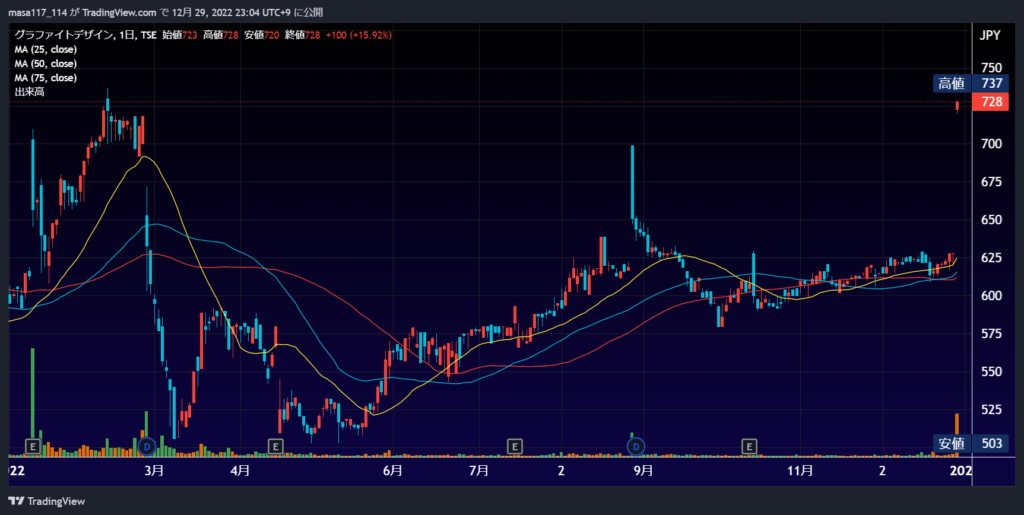The height and width of the screenshot is (515, 1024).
Task: Click the 525 price axis value
Action: pyautogui.click(x=991, y=409)
